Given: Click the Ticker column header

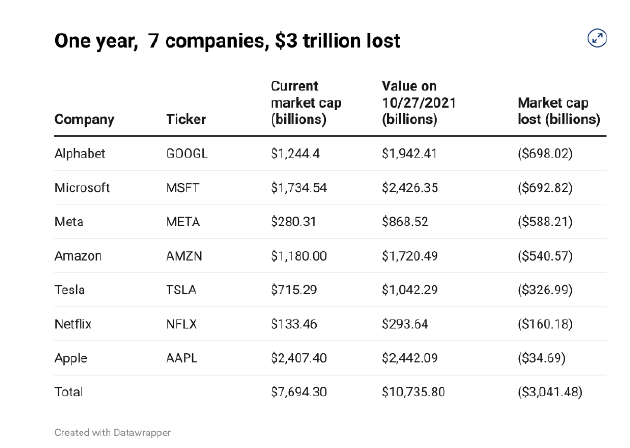Looking at the screenshot, I should (x=186, y=120).
